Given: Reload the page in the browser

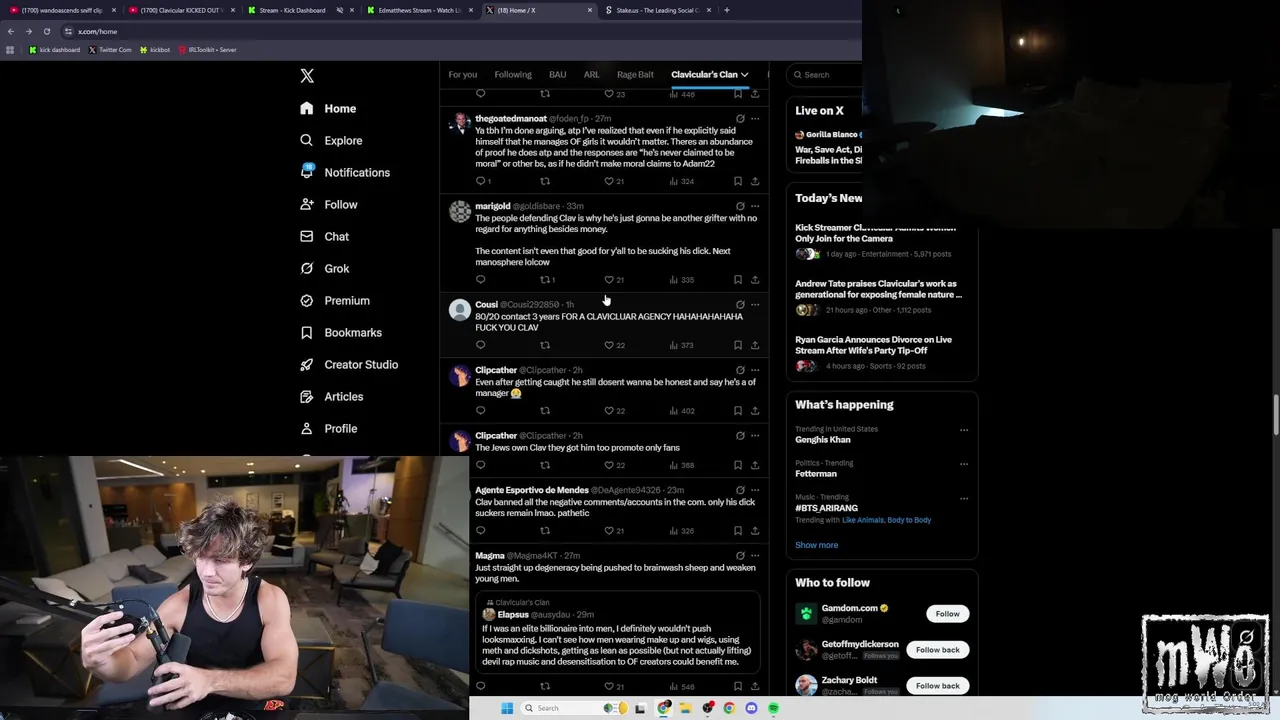Looking at the screenshot, I should (x=46, y=31).
